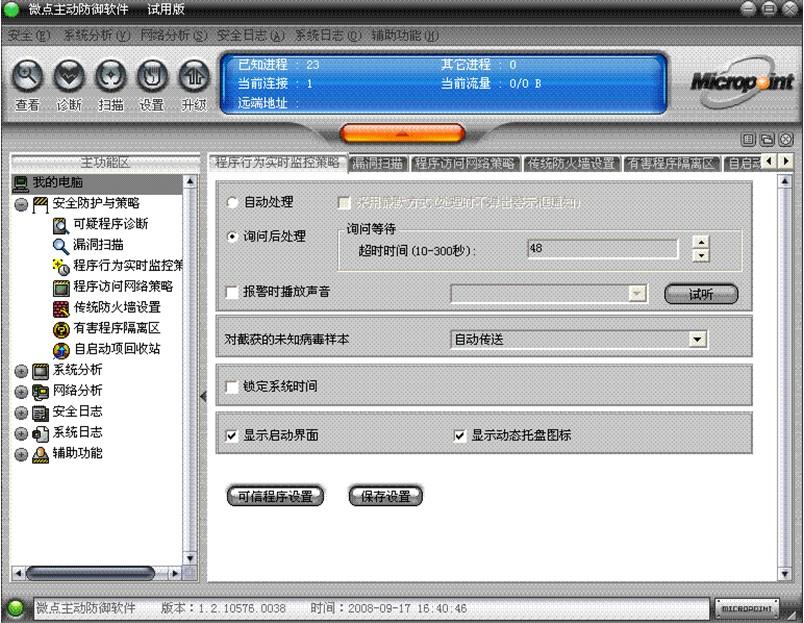Select the 自动处理 radio button
The image size is (804, 623).
232,203
